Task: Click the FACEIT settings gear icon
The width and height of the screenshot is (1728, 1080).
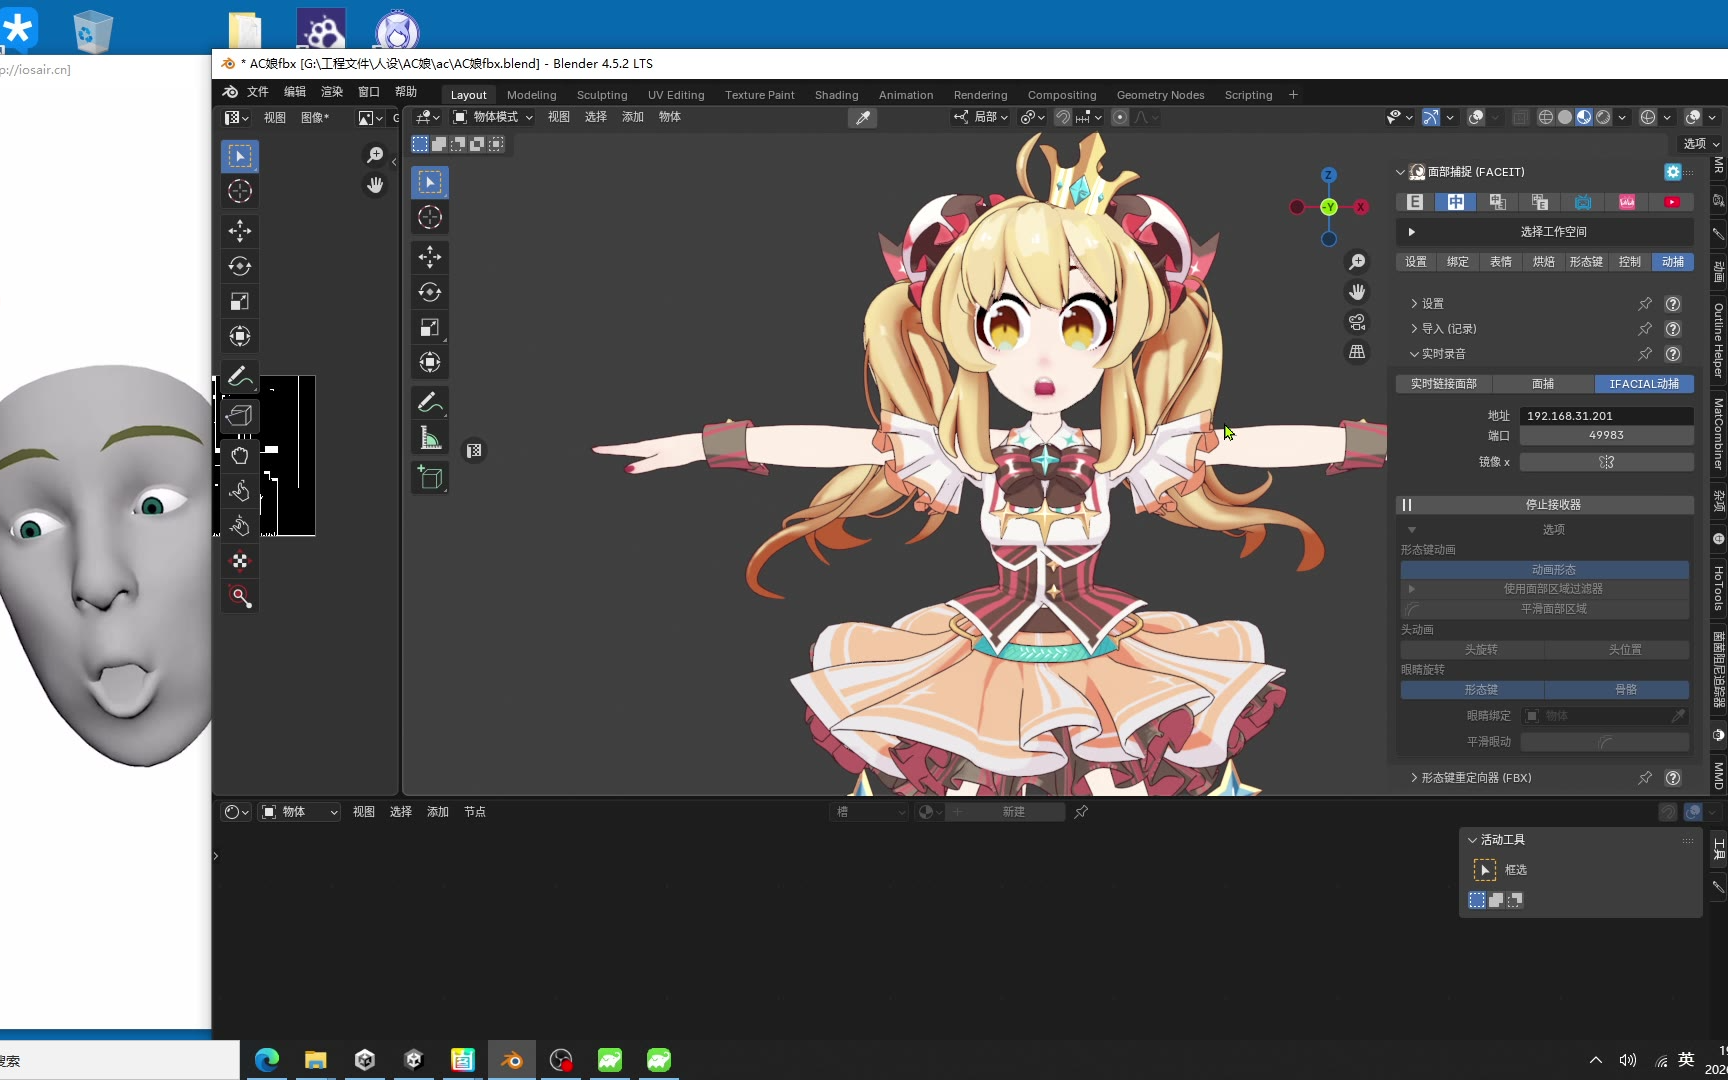Action: (x=1673, y=172)
